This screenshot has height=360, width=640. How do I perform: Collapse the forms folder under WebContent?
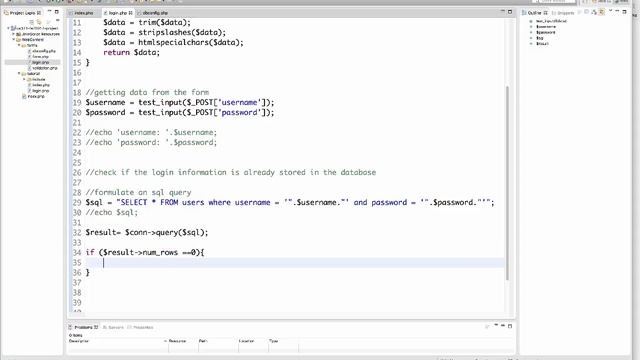click(x=19, y=46)
